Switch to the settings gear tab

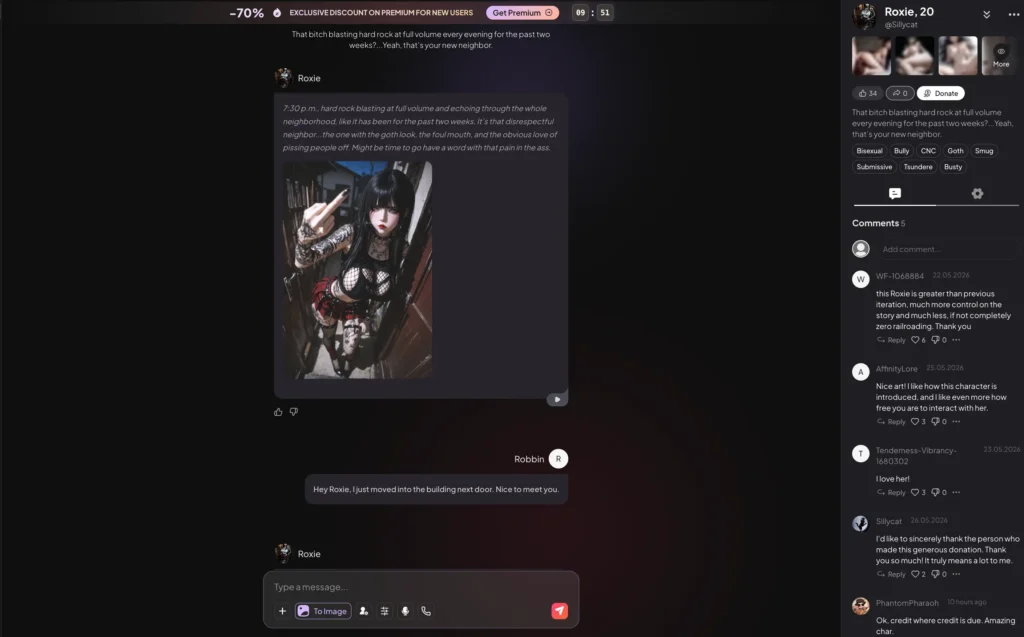pos(977,193)
